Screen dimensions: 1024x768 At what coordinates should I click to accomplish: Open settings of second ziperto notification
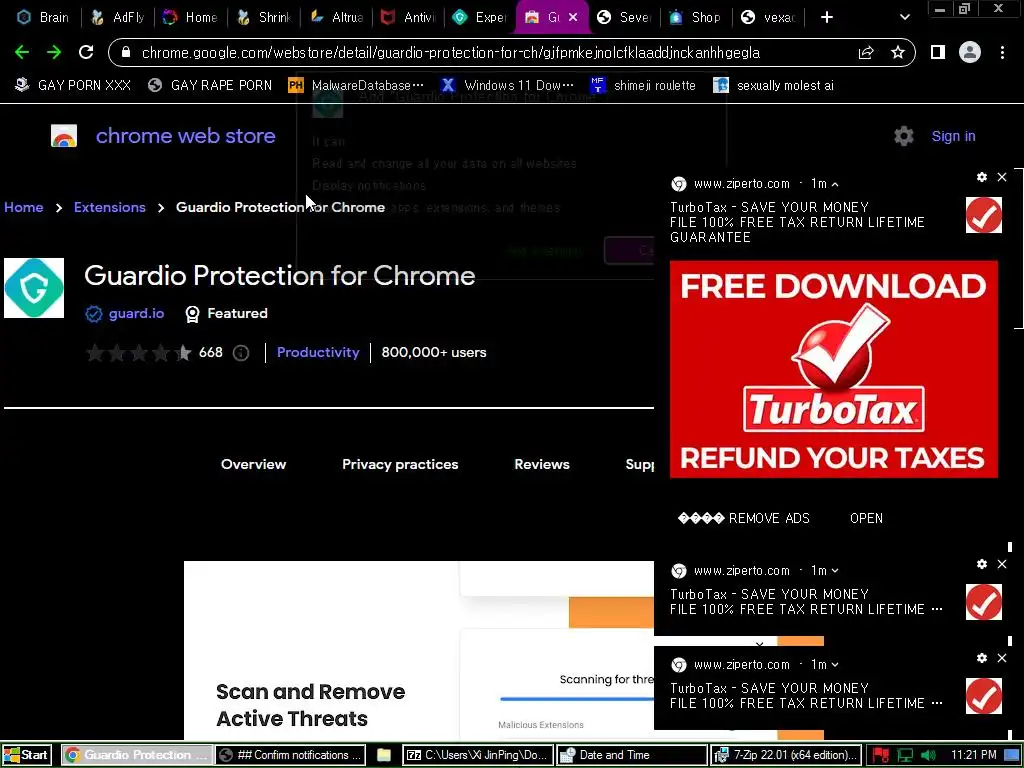[x=982, y=564]
